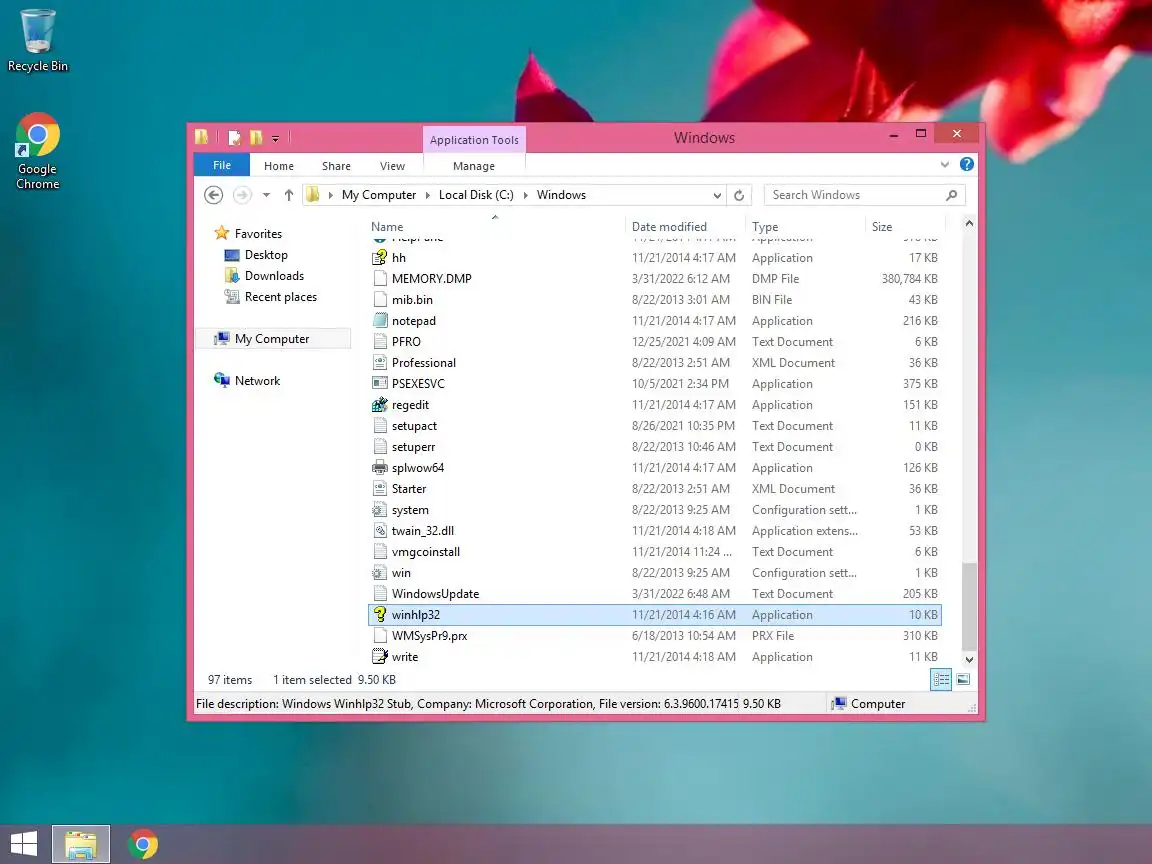Select the Starter XML document
This screenshot has height=864, width=1152.
(655, 489)
